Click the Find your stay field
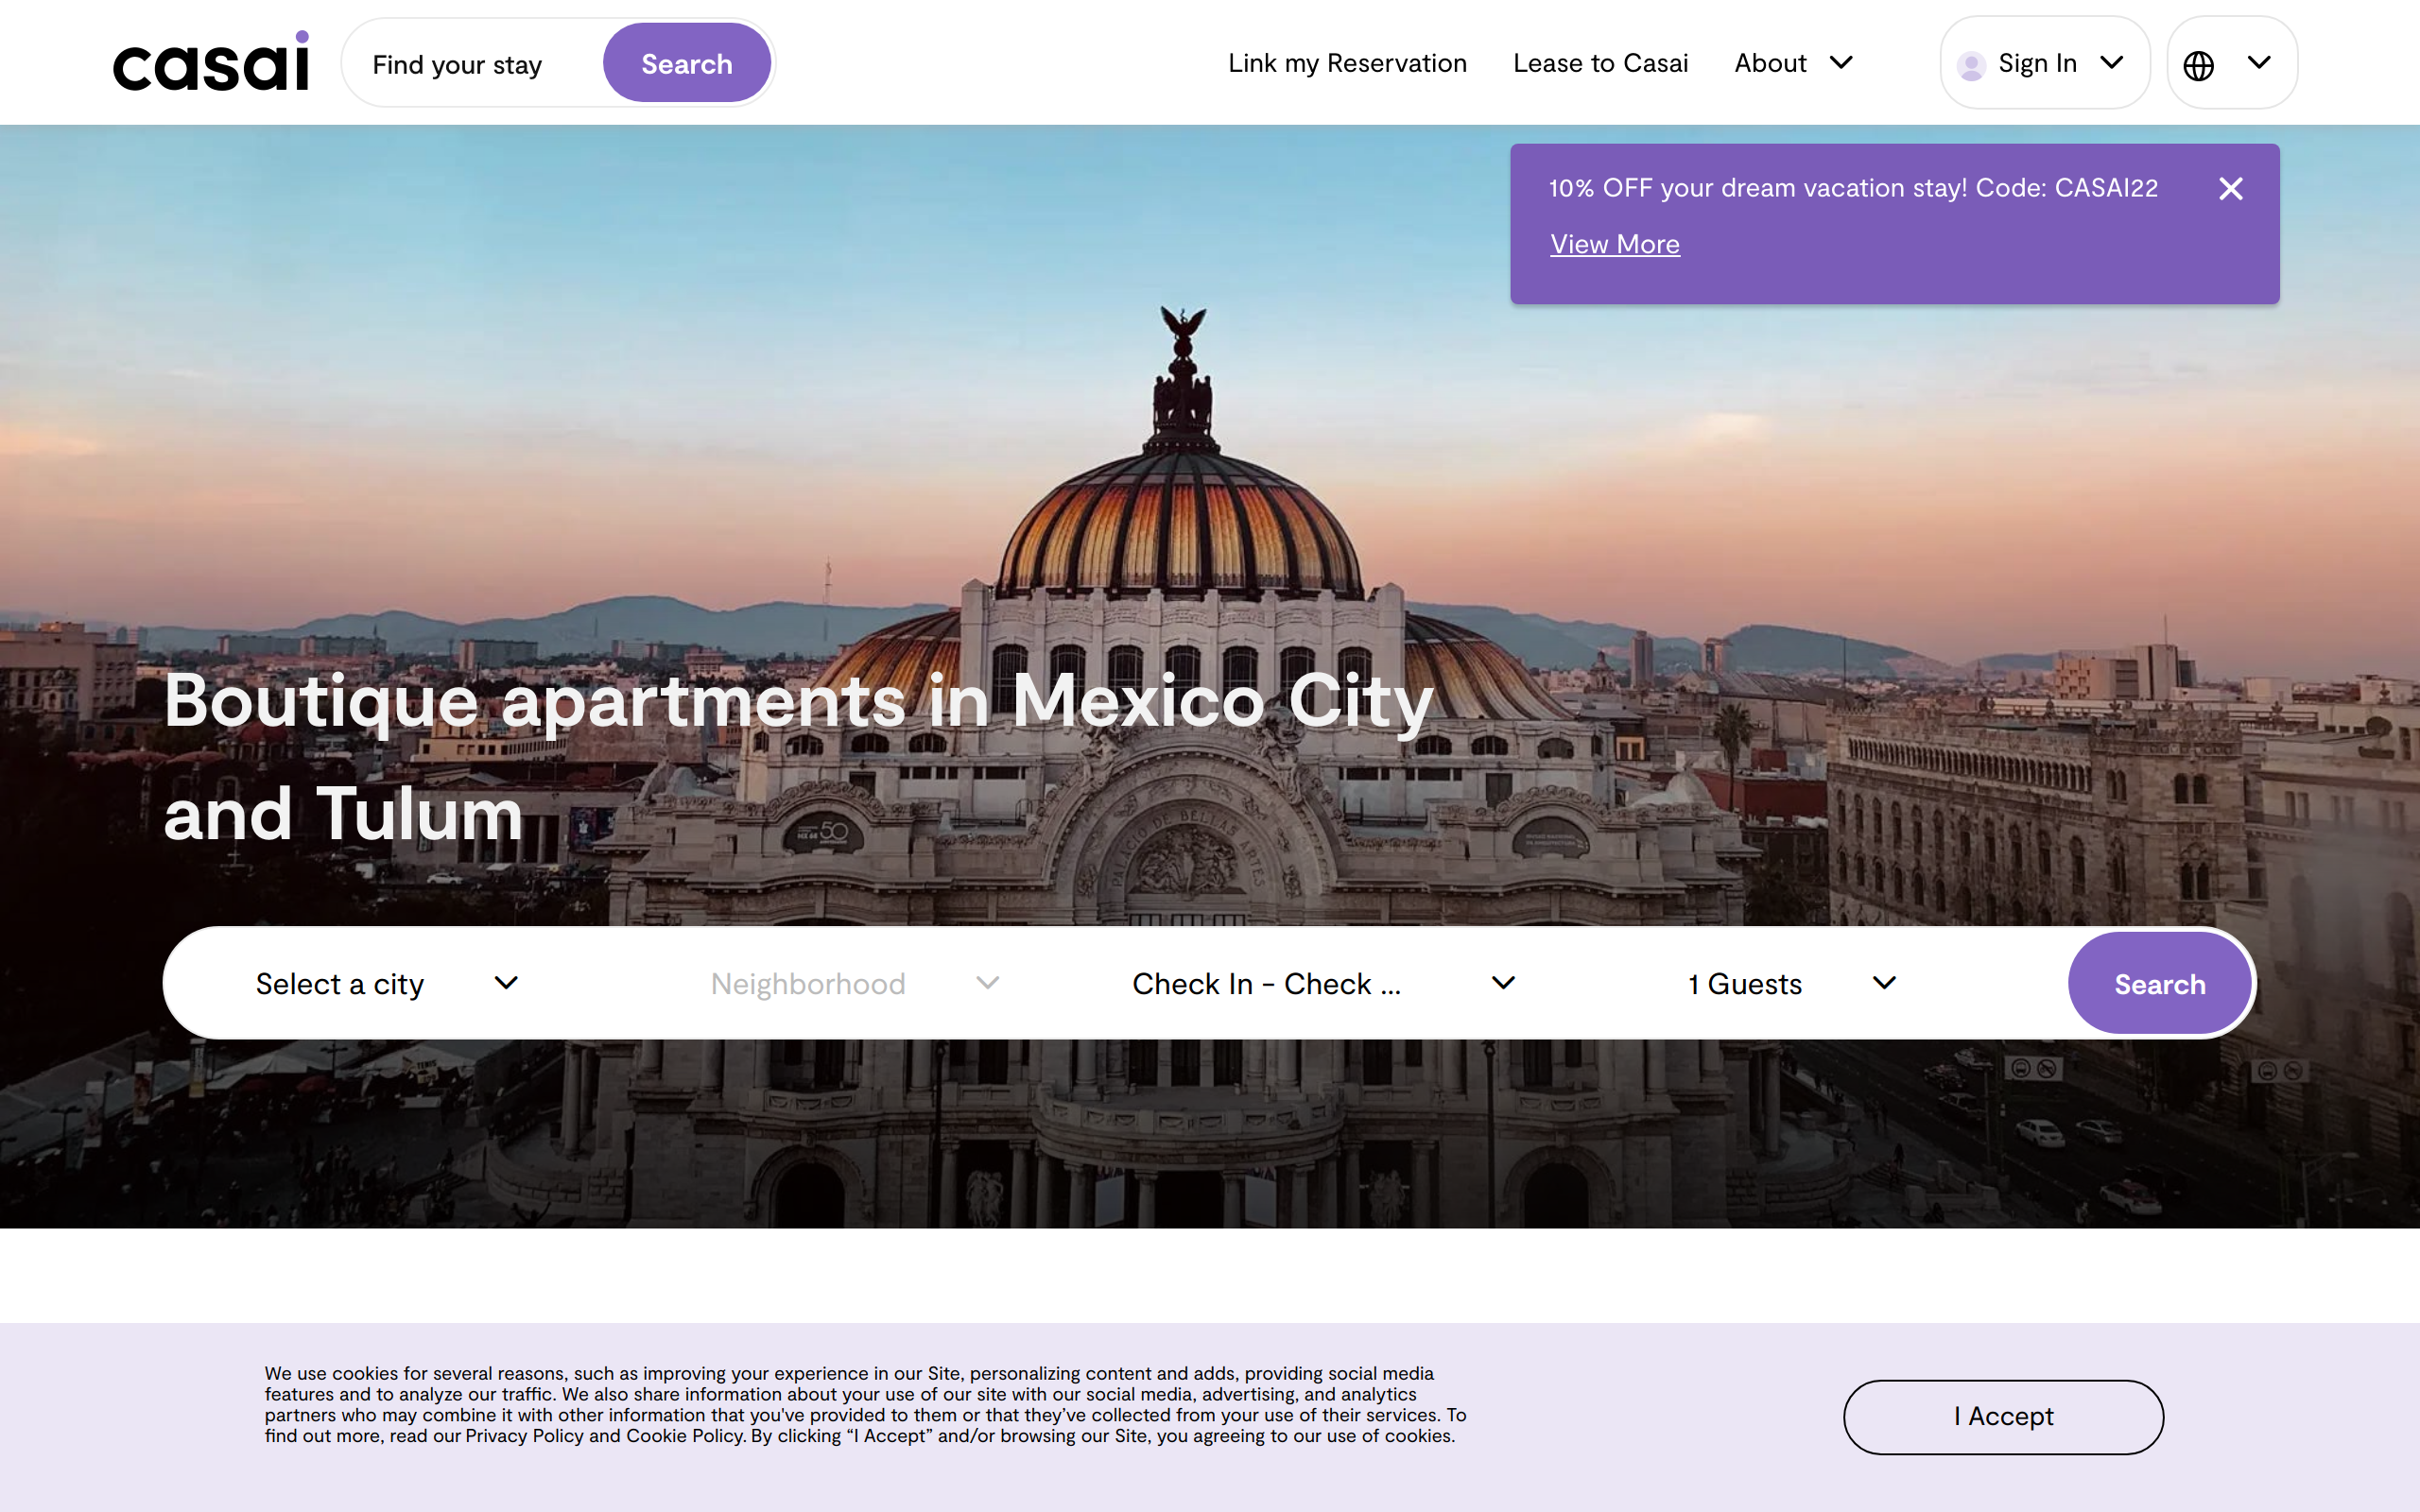This screenshot has width=2420, height=1512. click(472, 64)
